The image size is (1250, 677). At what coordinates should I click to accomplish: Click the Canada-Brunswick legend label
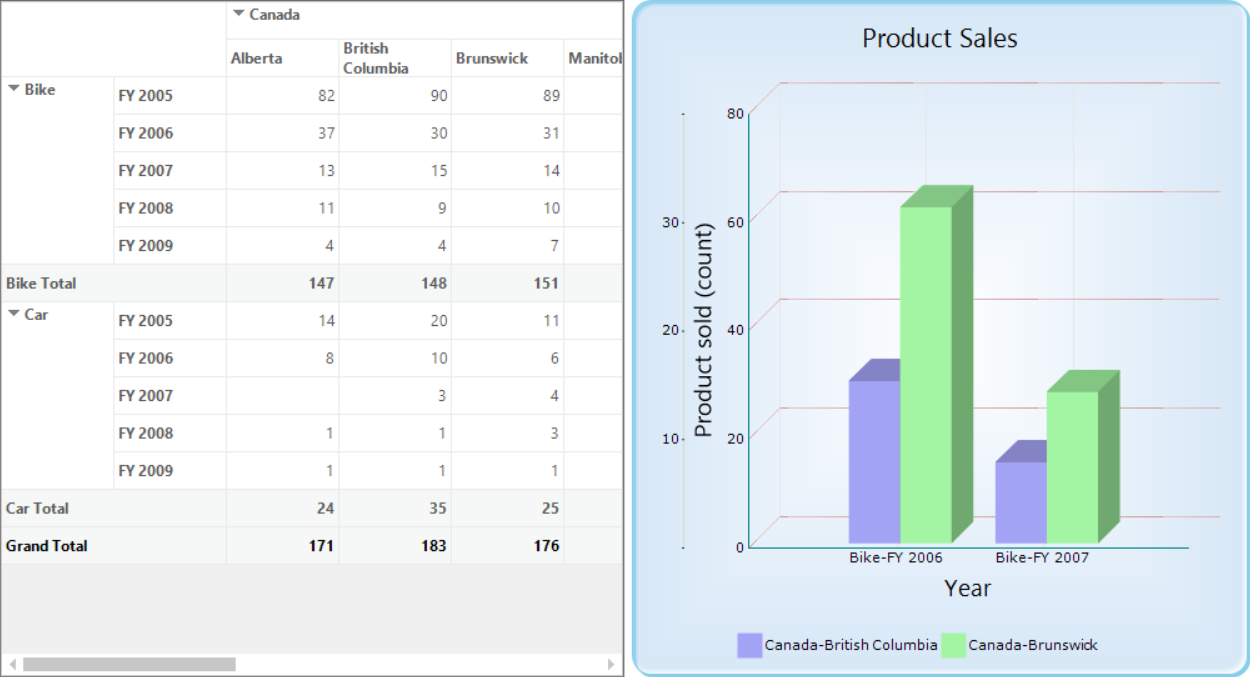(x=1033, y=645)
